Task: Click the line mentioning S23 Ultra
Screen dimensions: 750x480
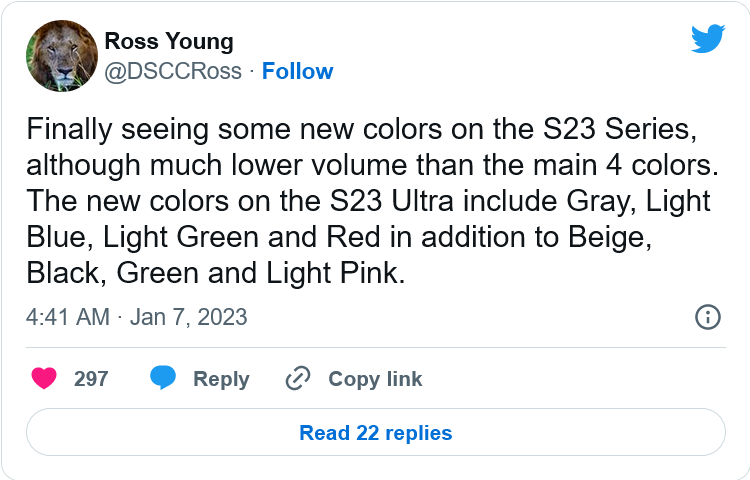Action: click(x=368, y=201)
